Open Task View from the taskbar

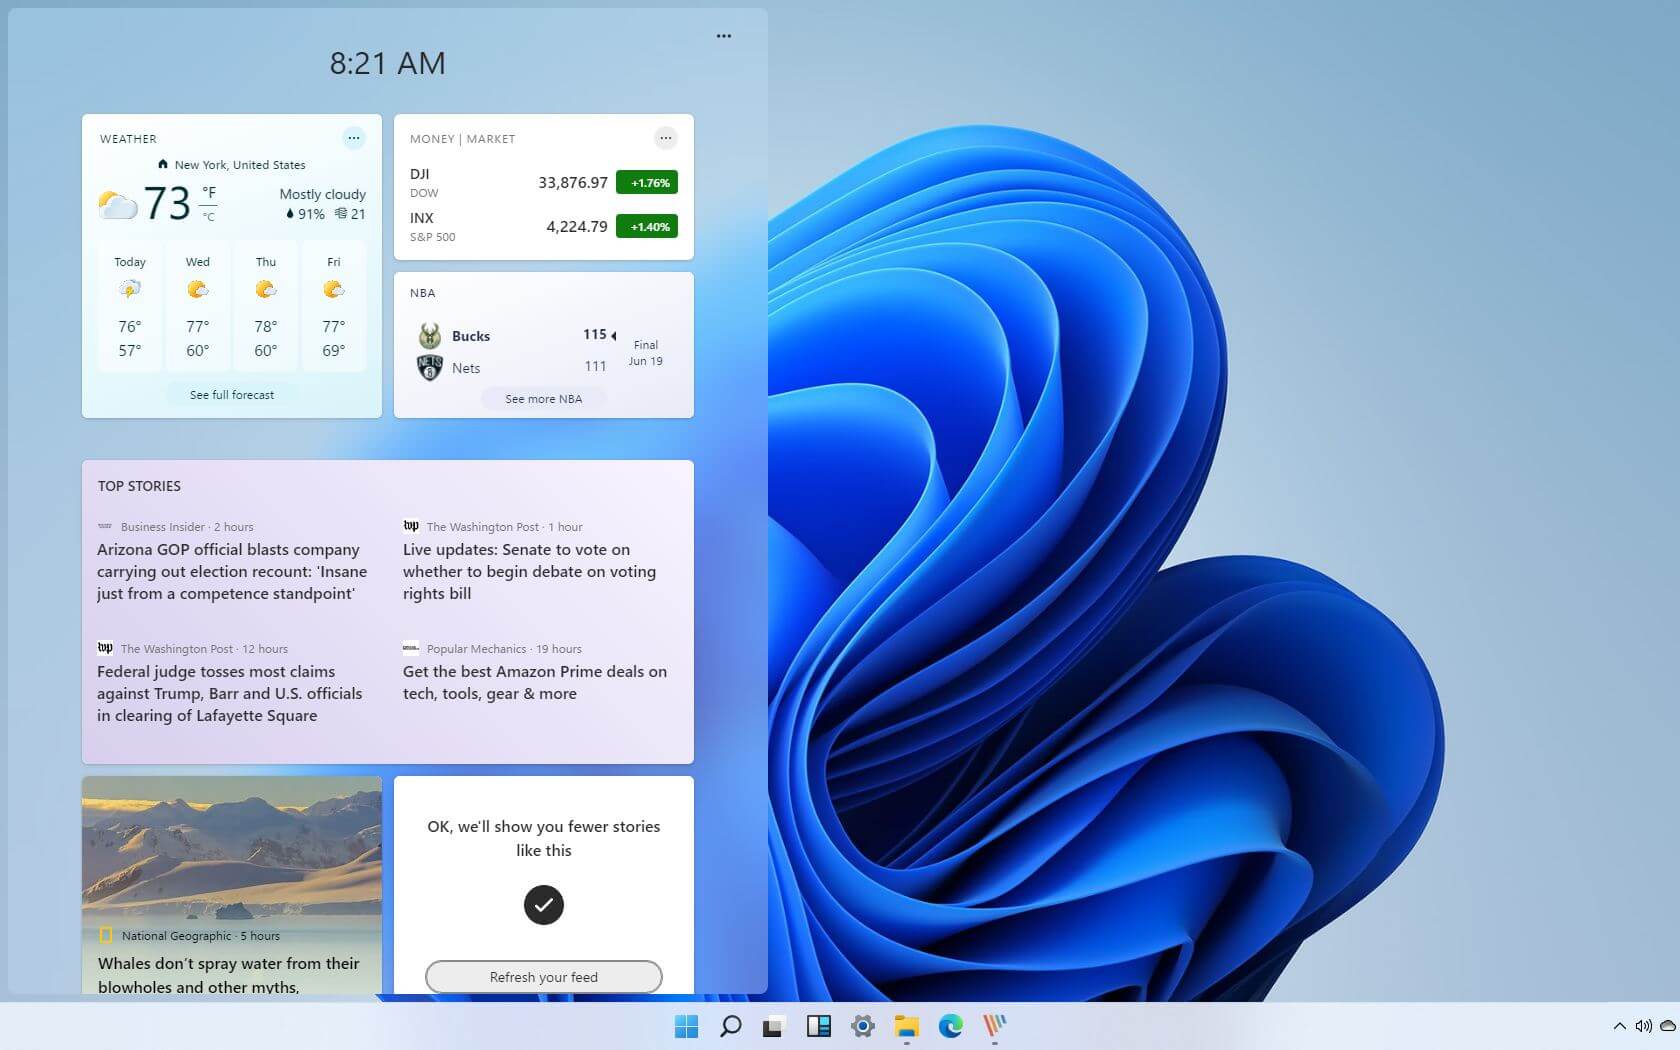pyautogui.click(x=773, y=1026)
